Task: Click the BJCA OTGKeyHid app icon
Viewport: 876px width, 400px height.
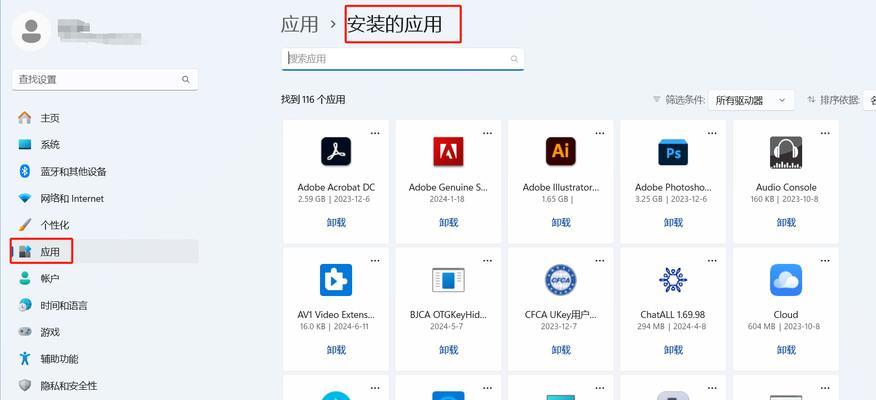Action: (x=448, y=280)
